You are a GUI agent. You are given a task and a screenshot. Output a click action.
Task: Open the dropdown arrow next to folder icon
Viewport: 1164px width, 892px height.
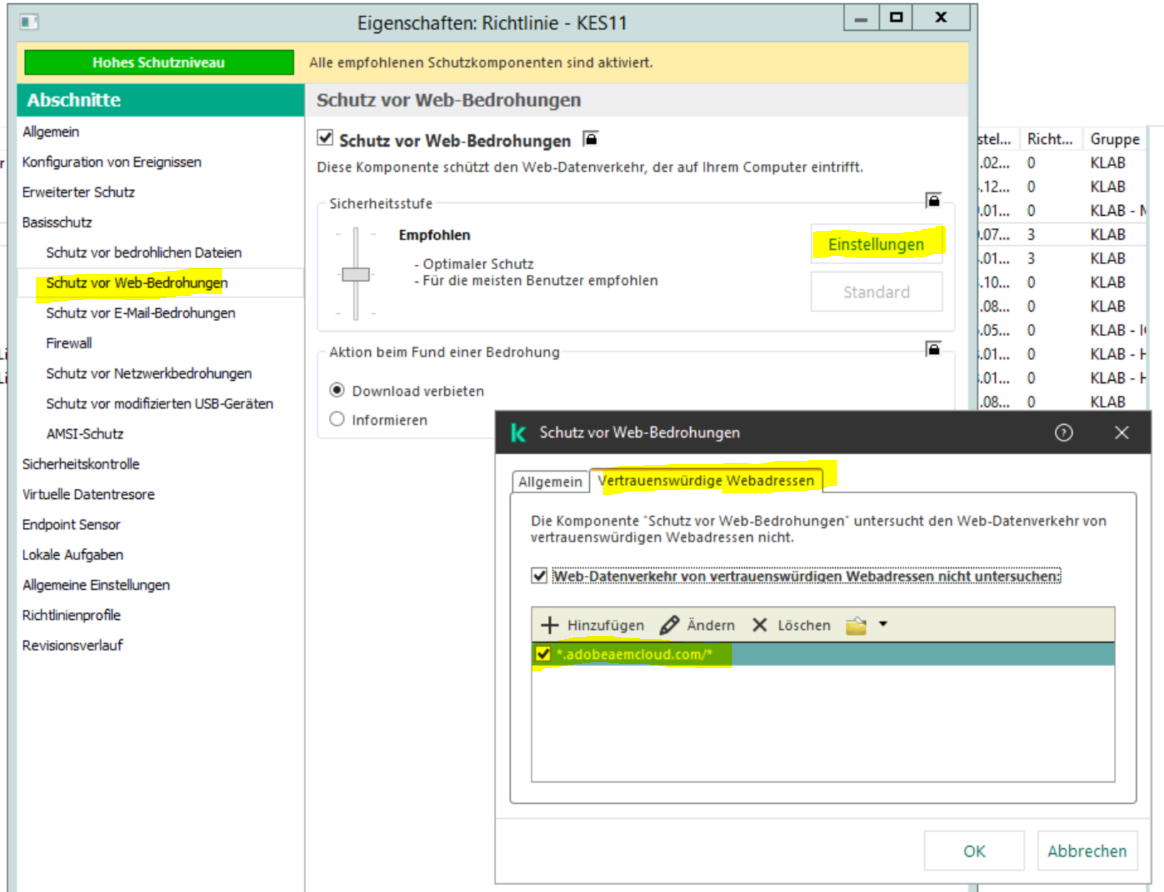883,624
